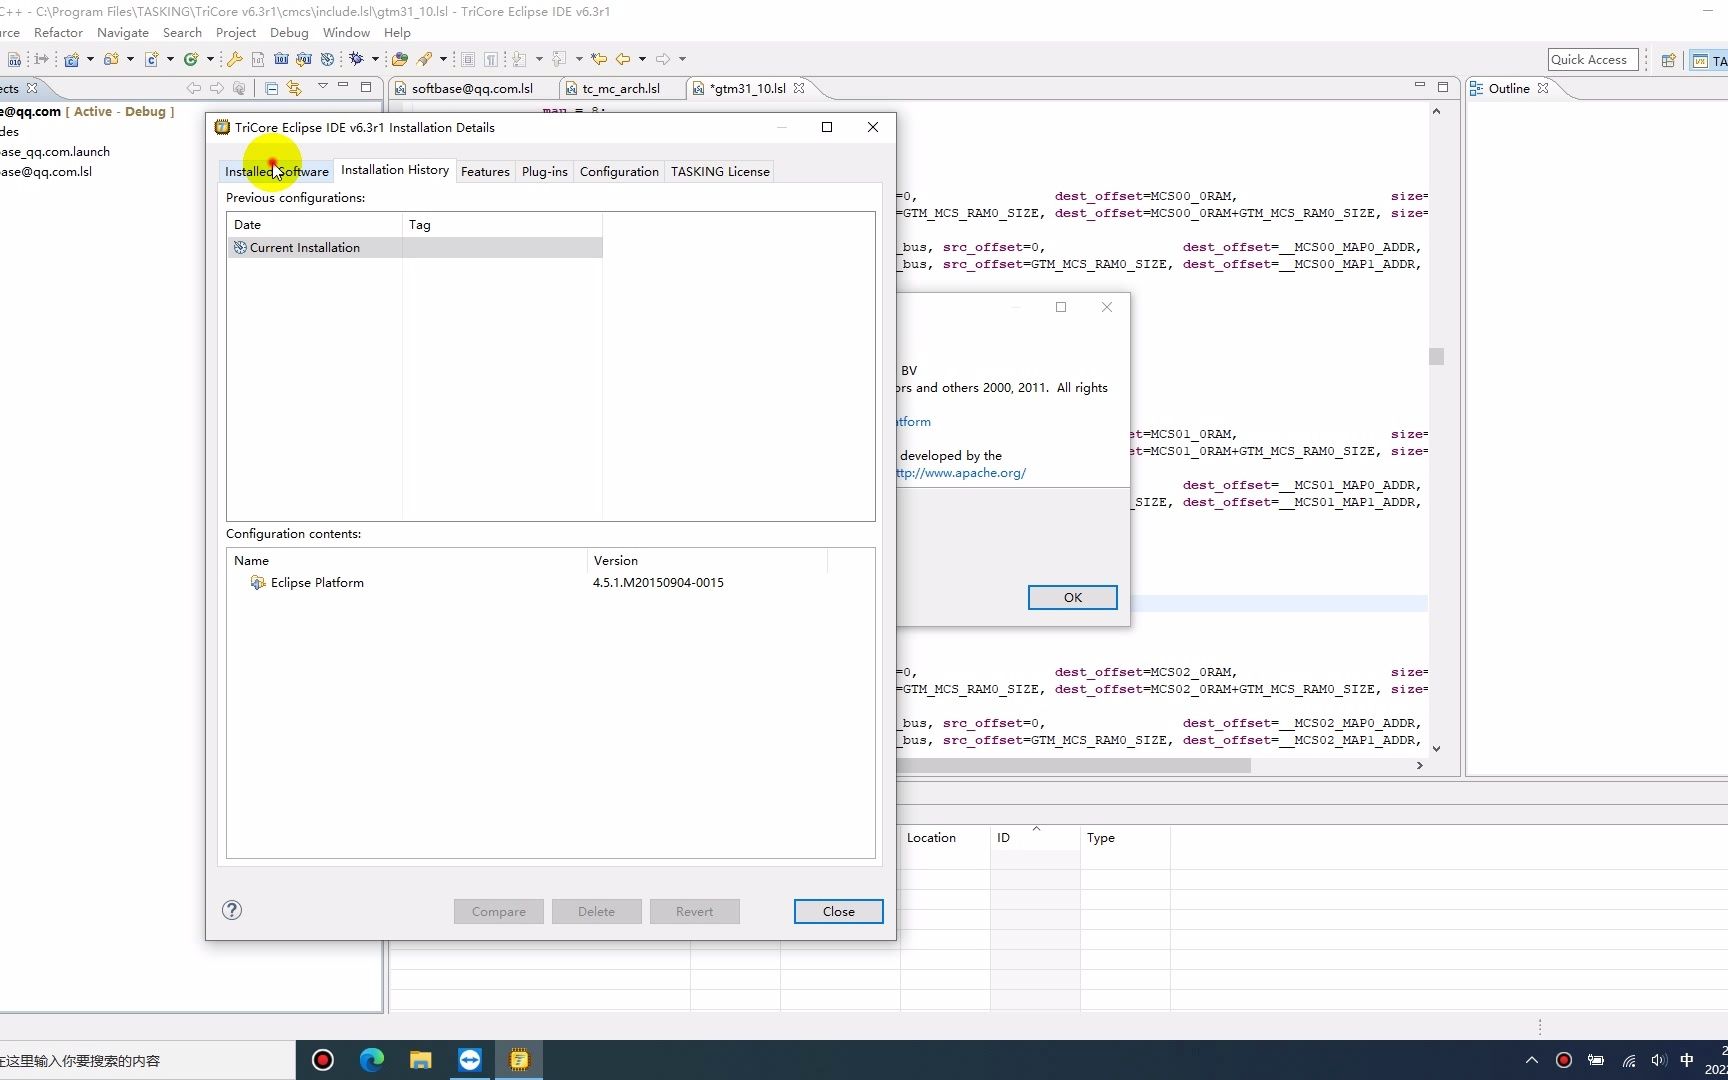Click the editor's horizontal scrollbar
The height and width of the screenshot is (1080, 1728).
(1073, 765)
